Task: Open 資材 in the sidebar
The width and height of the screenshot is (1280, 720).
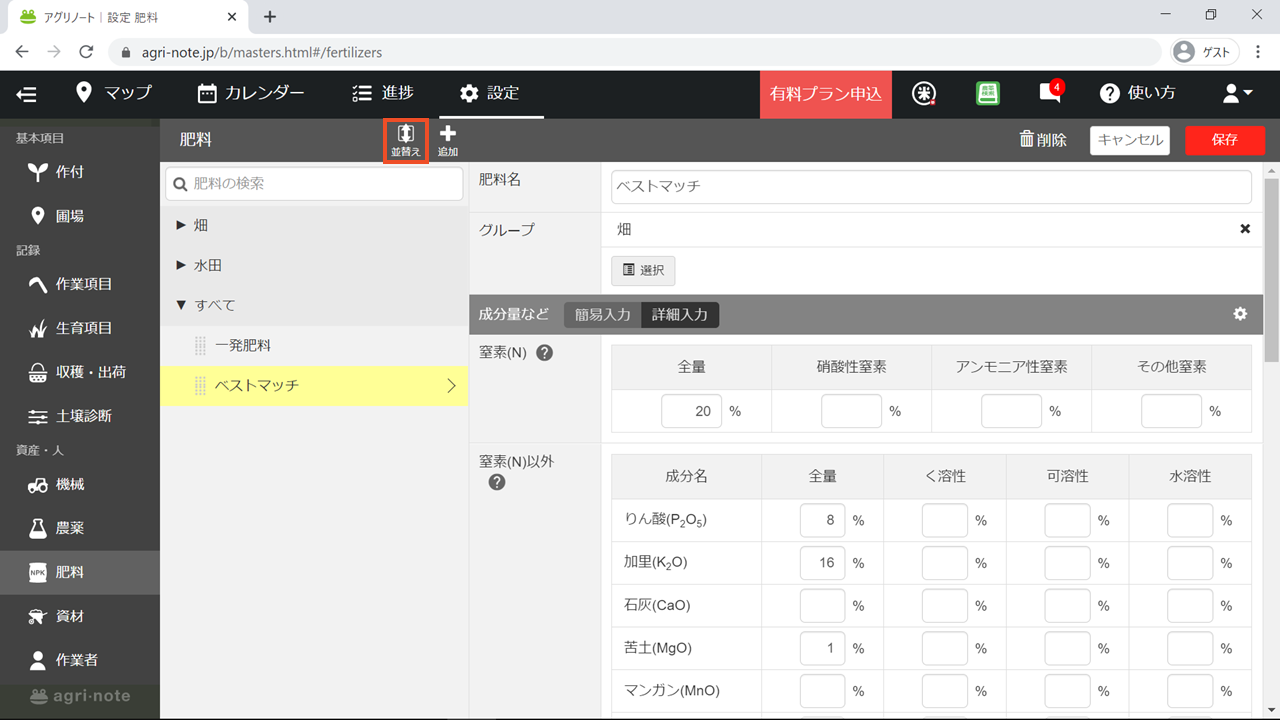Action: point(80,616)
